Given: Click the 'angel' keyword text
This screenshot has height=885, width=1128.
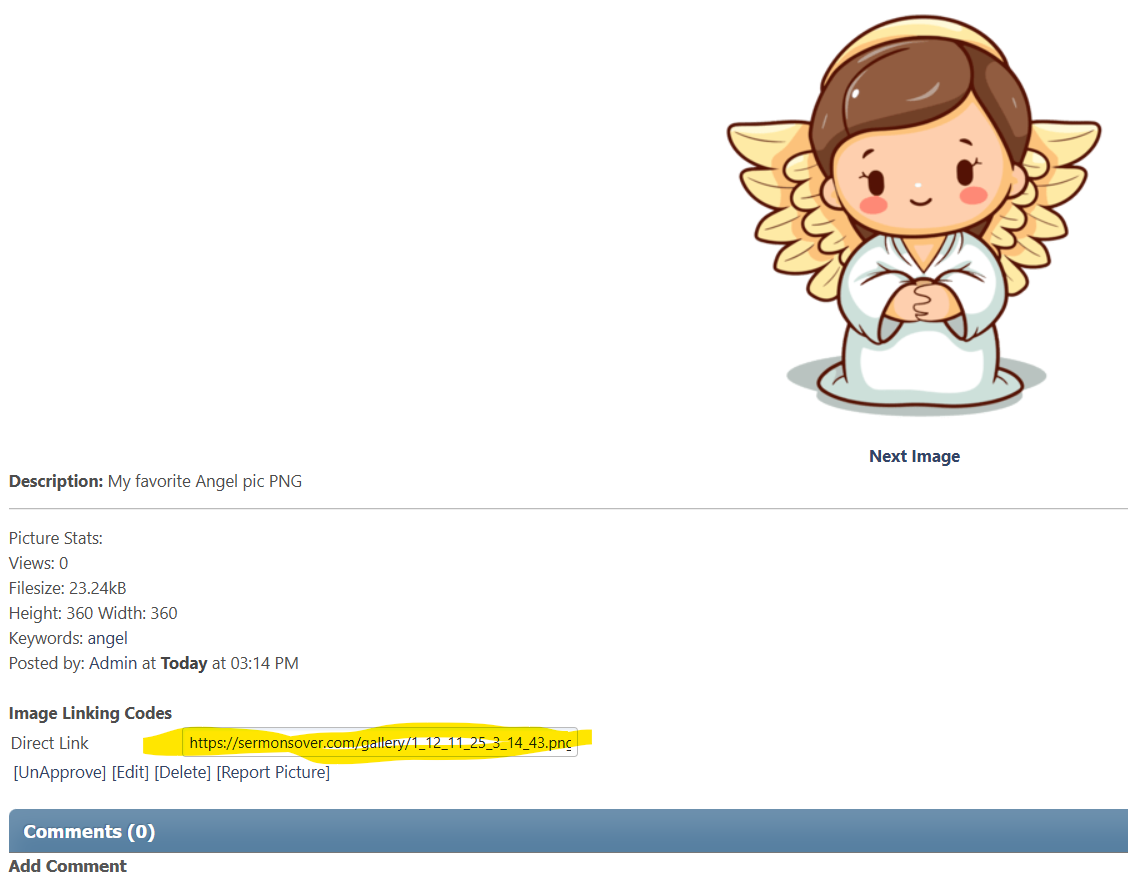Looking at the screenshot, I should click(107, 638).
